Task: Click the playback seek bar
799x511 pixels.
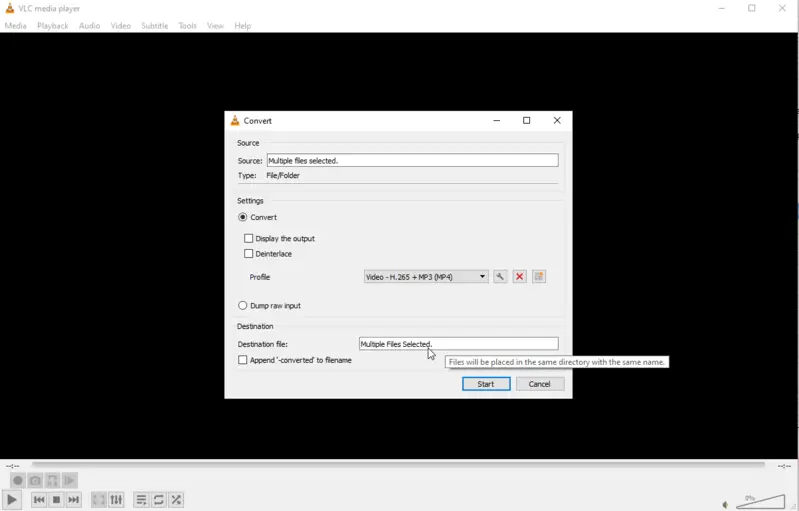Action: tap(398, 464)
